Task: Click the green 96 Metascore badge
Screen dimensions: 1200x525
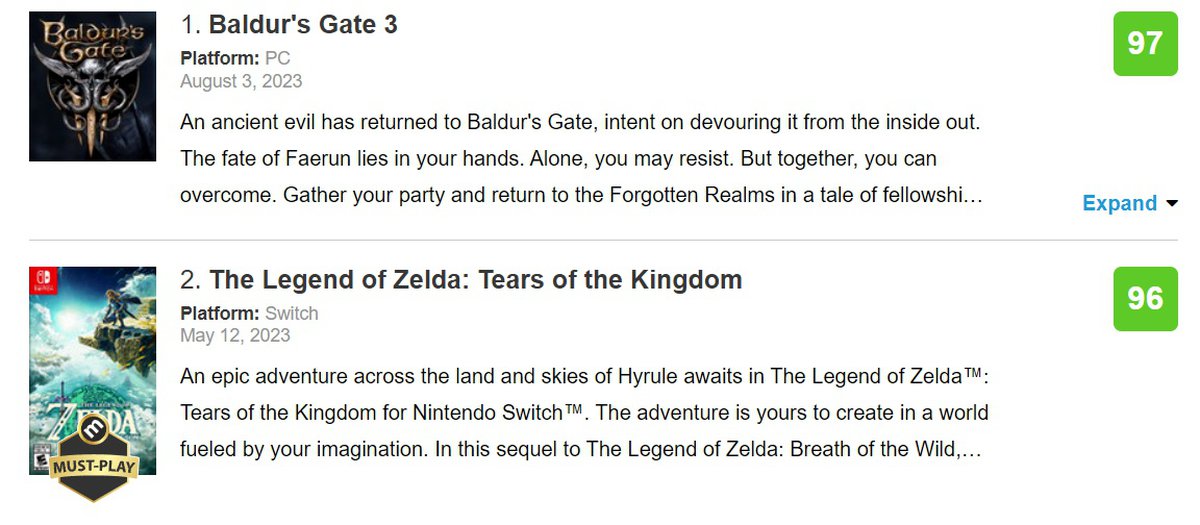Action: [x=1144, y=299]
